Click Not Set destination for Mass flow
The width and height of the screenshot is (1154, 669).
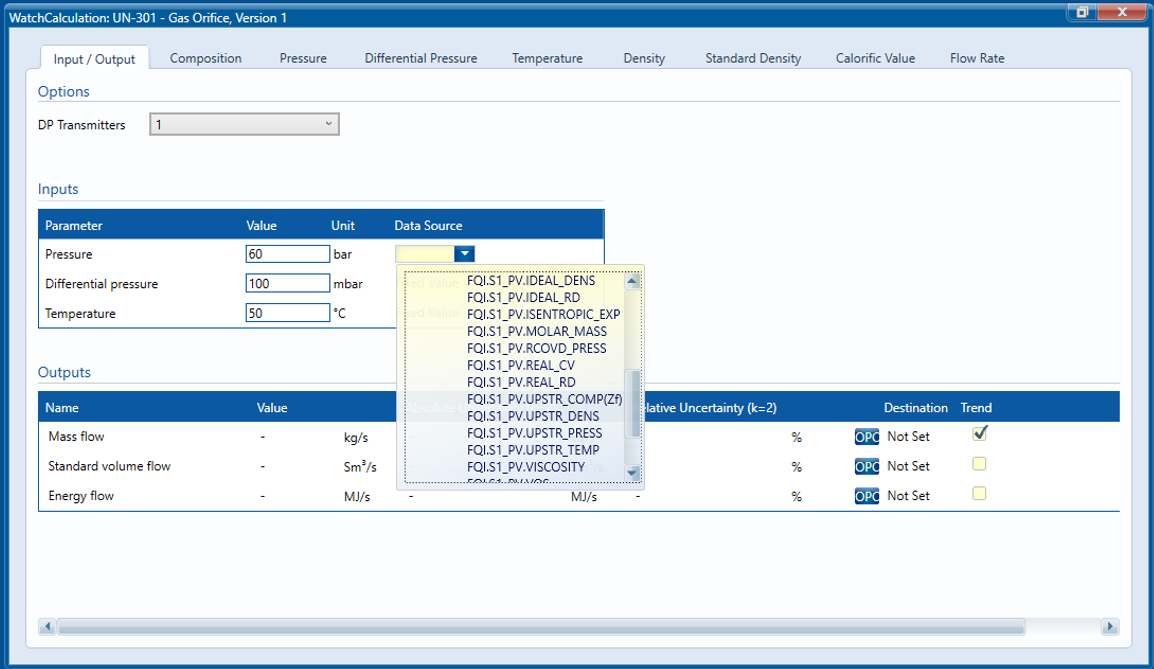(908, 436)
